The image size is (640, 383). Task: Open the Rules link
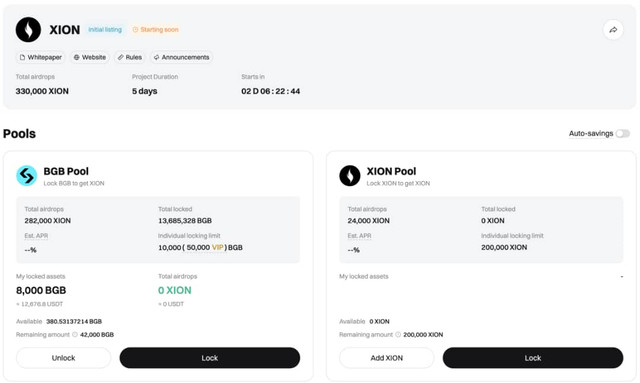point(130,57)
